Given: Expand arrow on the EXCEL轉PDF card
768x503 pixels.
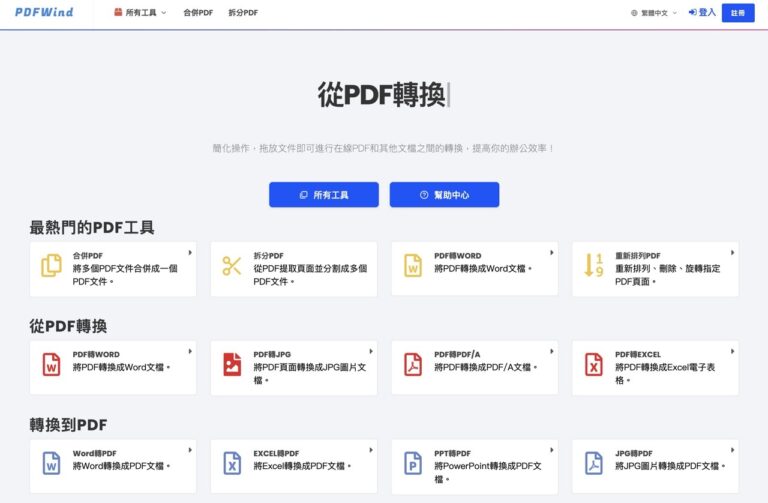Looking at the screenshot, I should [371, 450].
